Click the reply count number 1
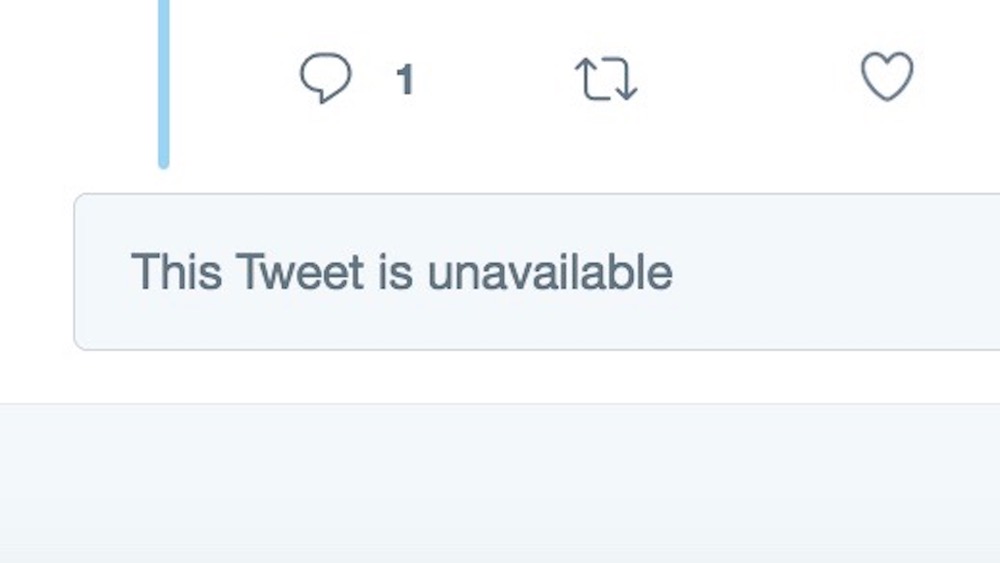The width and height of the screenshot is (1000, 563). coord(405,79)
